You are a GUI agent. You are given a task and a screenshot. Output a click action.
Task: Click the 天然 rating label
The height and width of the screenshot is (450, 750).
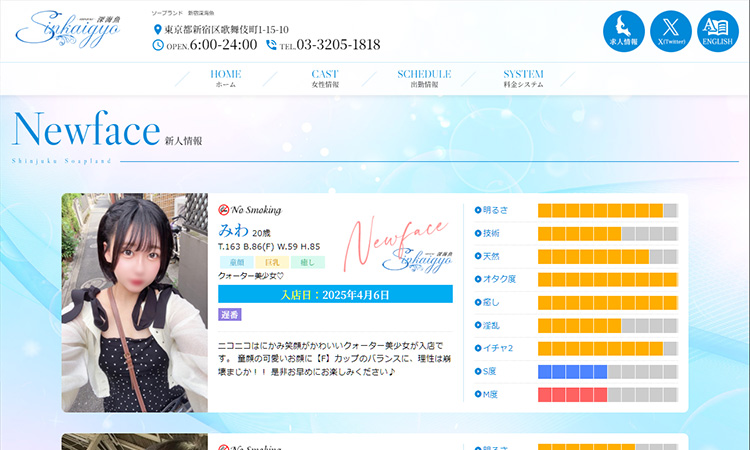tap(491, 256)
